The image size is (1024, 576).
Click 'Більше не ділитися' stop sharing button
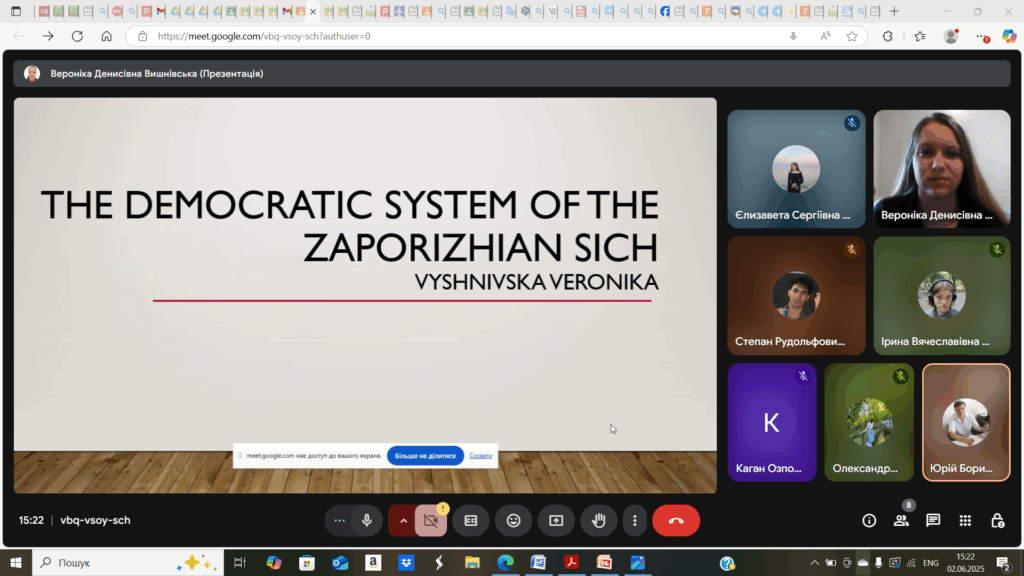(x=425, y=456)
